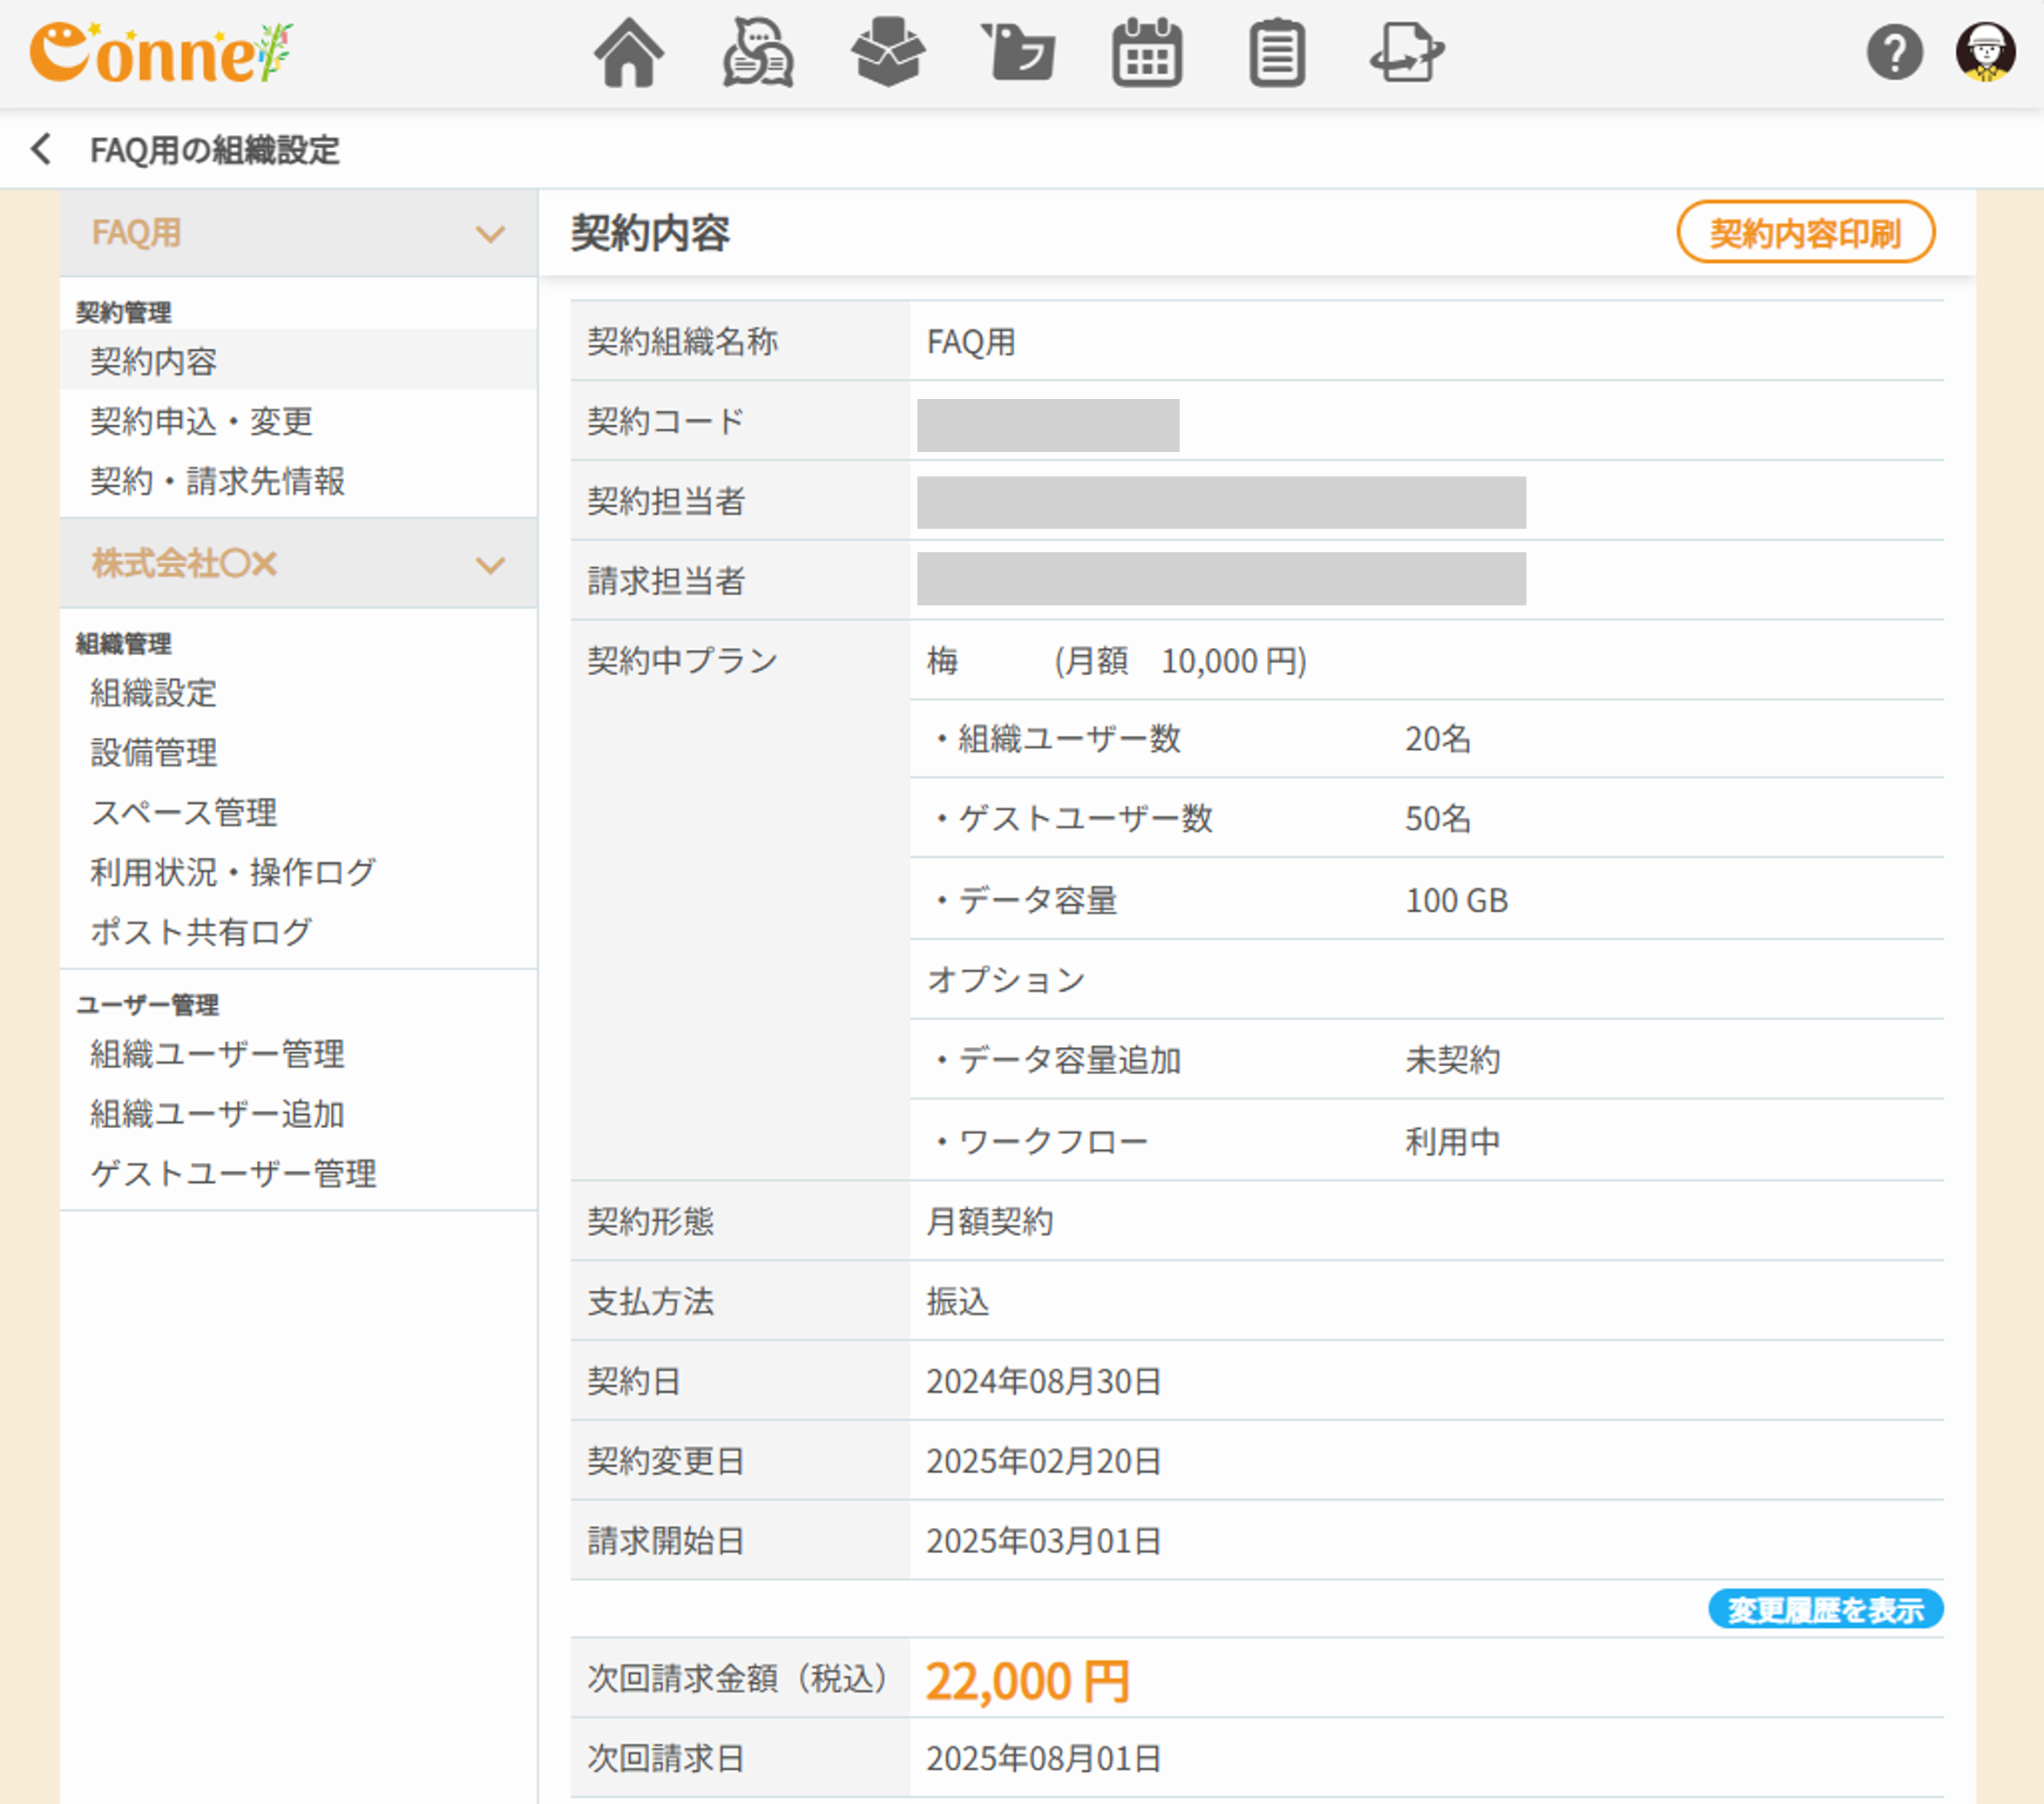Click the Conne logo
This screenshot has height=1804, width=2044.
point(160,53)
